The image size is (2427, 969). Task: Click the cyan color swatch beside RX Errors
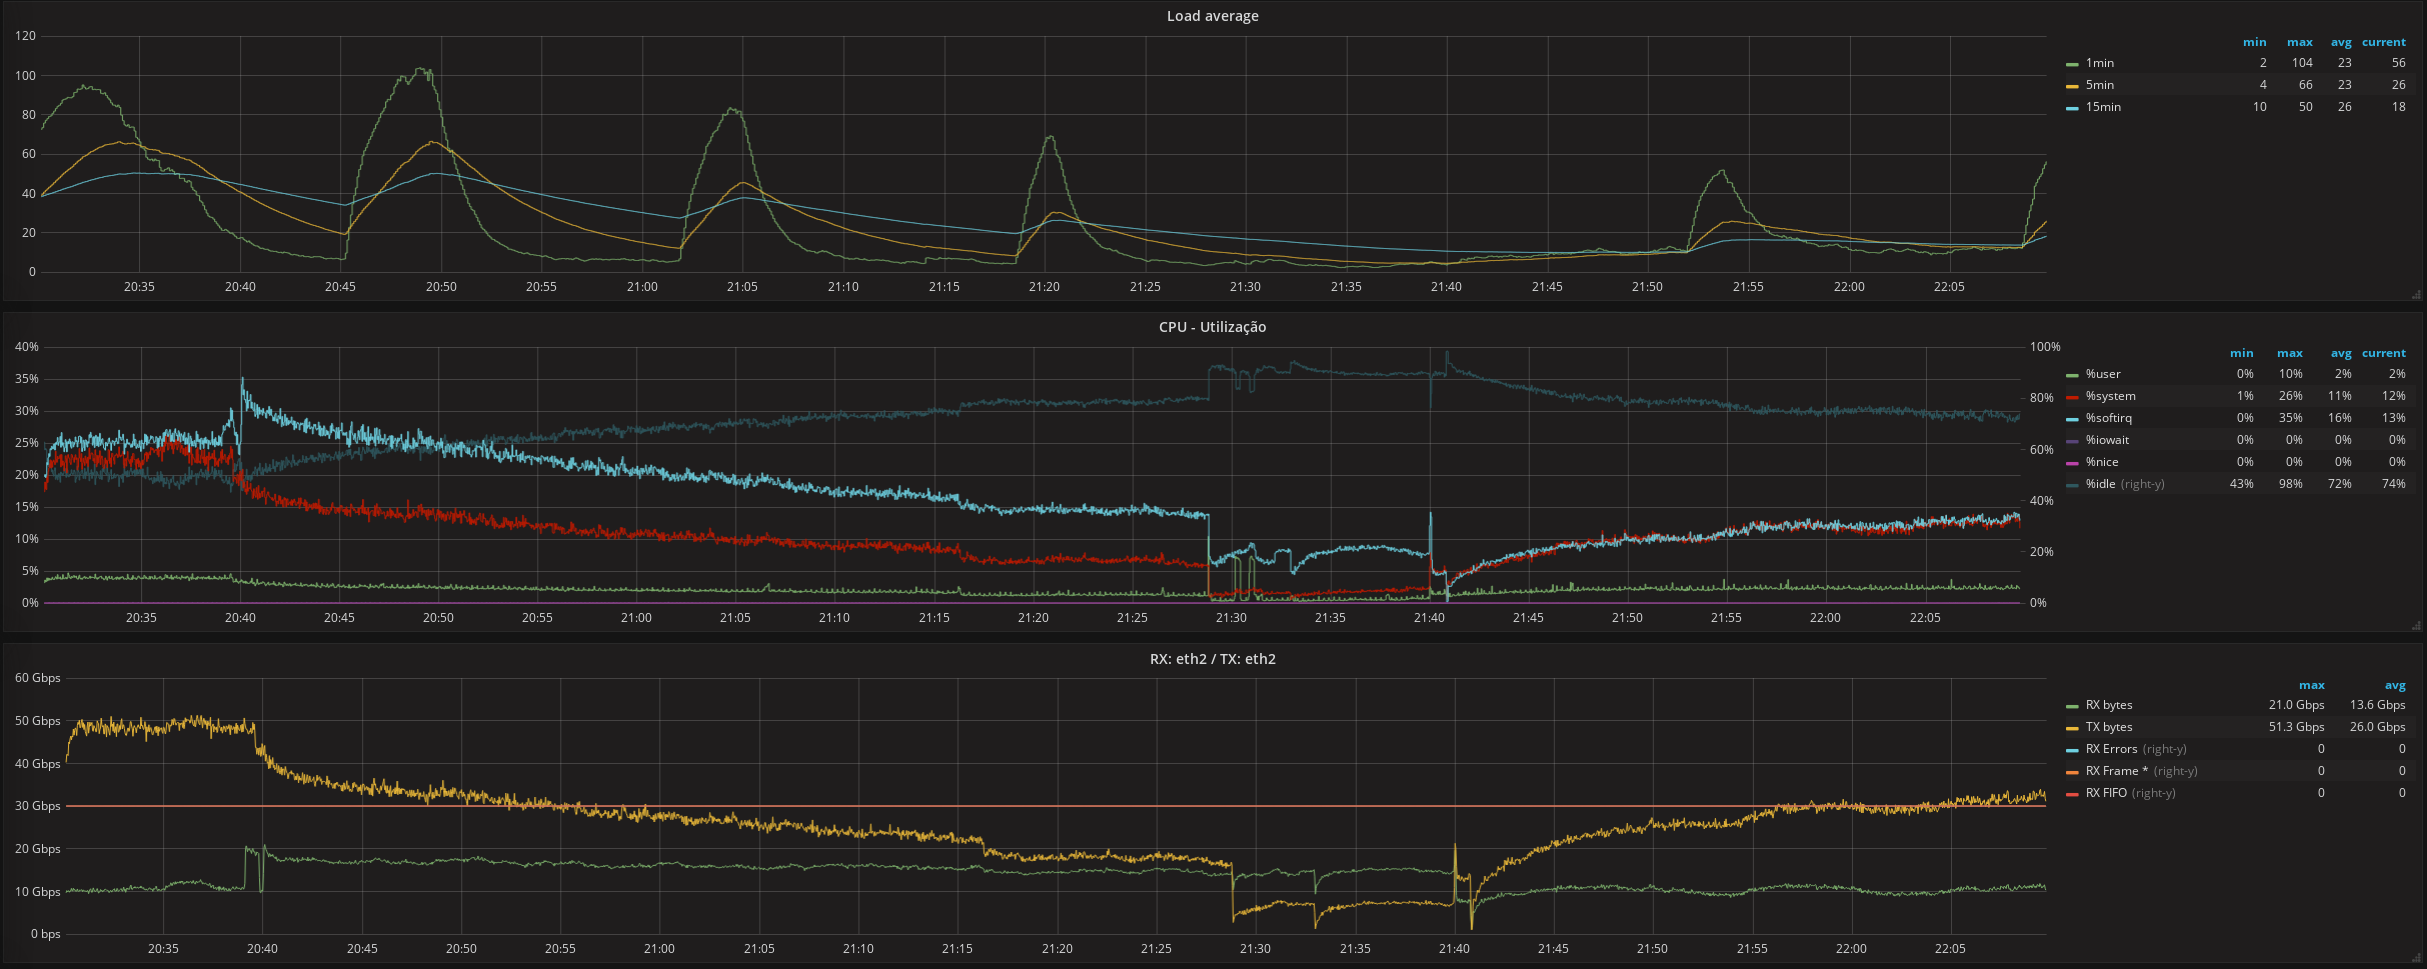point(2072,750)
